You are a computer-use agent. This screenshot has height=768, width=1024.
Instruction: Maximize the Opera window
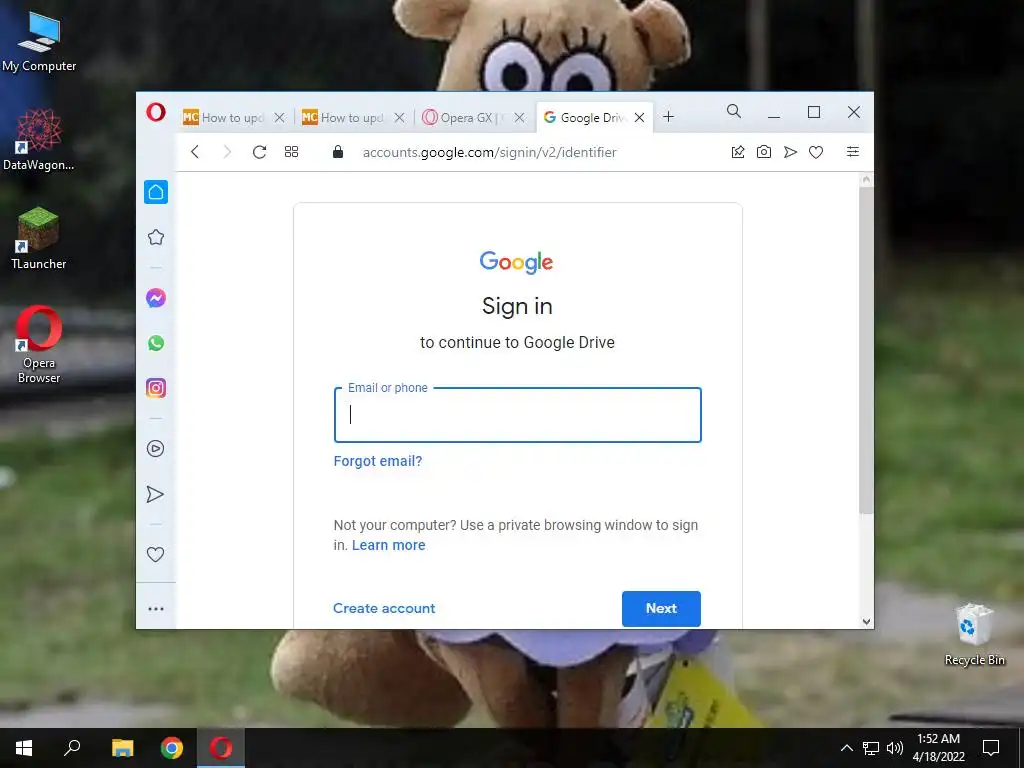pyautogui.click(x=814, y=112)
